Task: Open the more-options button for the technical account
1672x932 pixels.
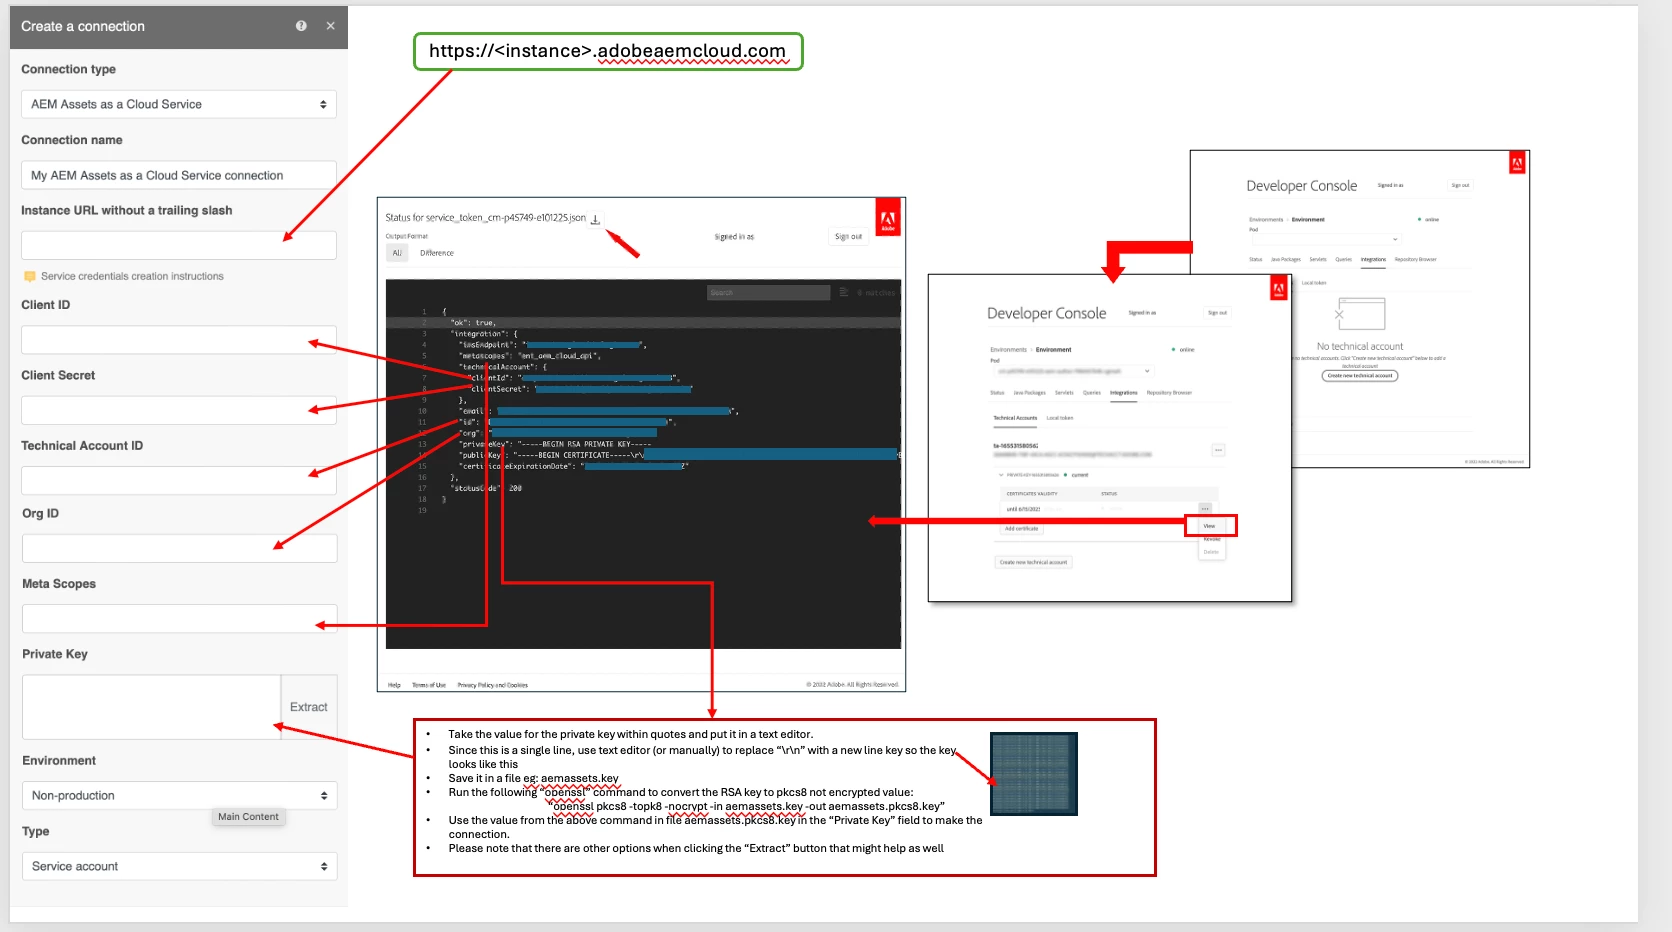Action: (x=1218, y=450)
